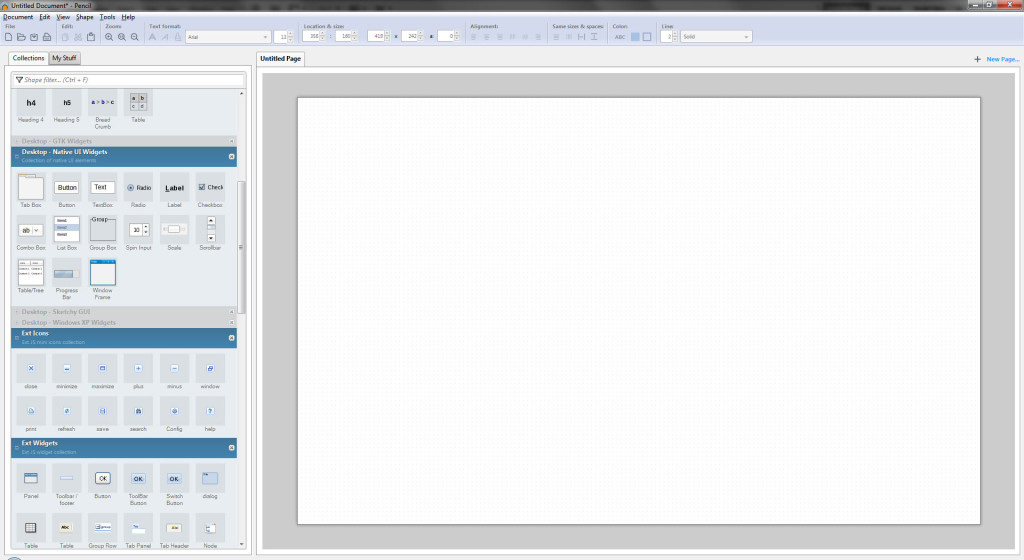The image size is (1024, 560).
Task: Expand the Desktop - Windows XP Widgets collection
Action: [x=123, y=322]
